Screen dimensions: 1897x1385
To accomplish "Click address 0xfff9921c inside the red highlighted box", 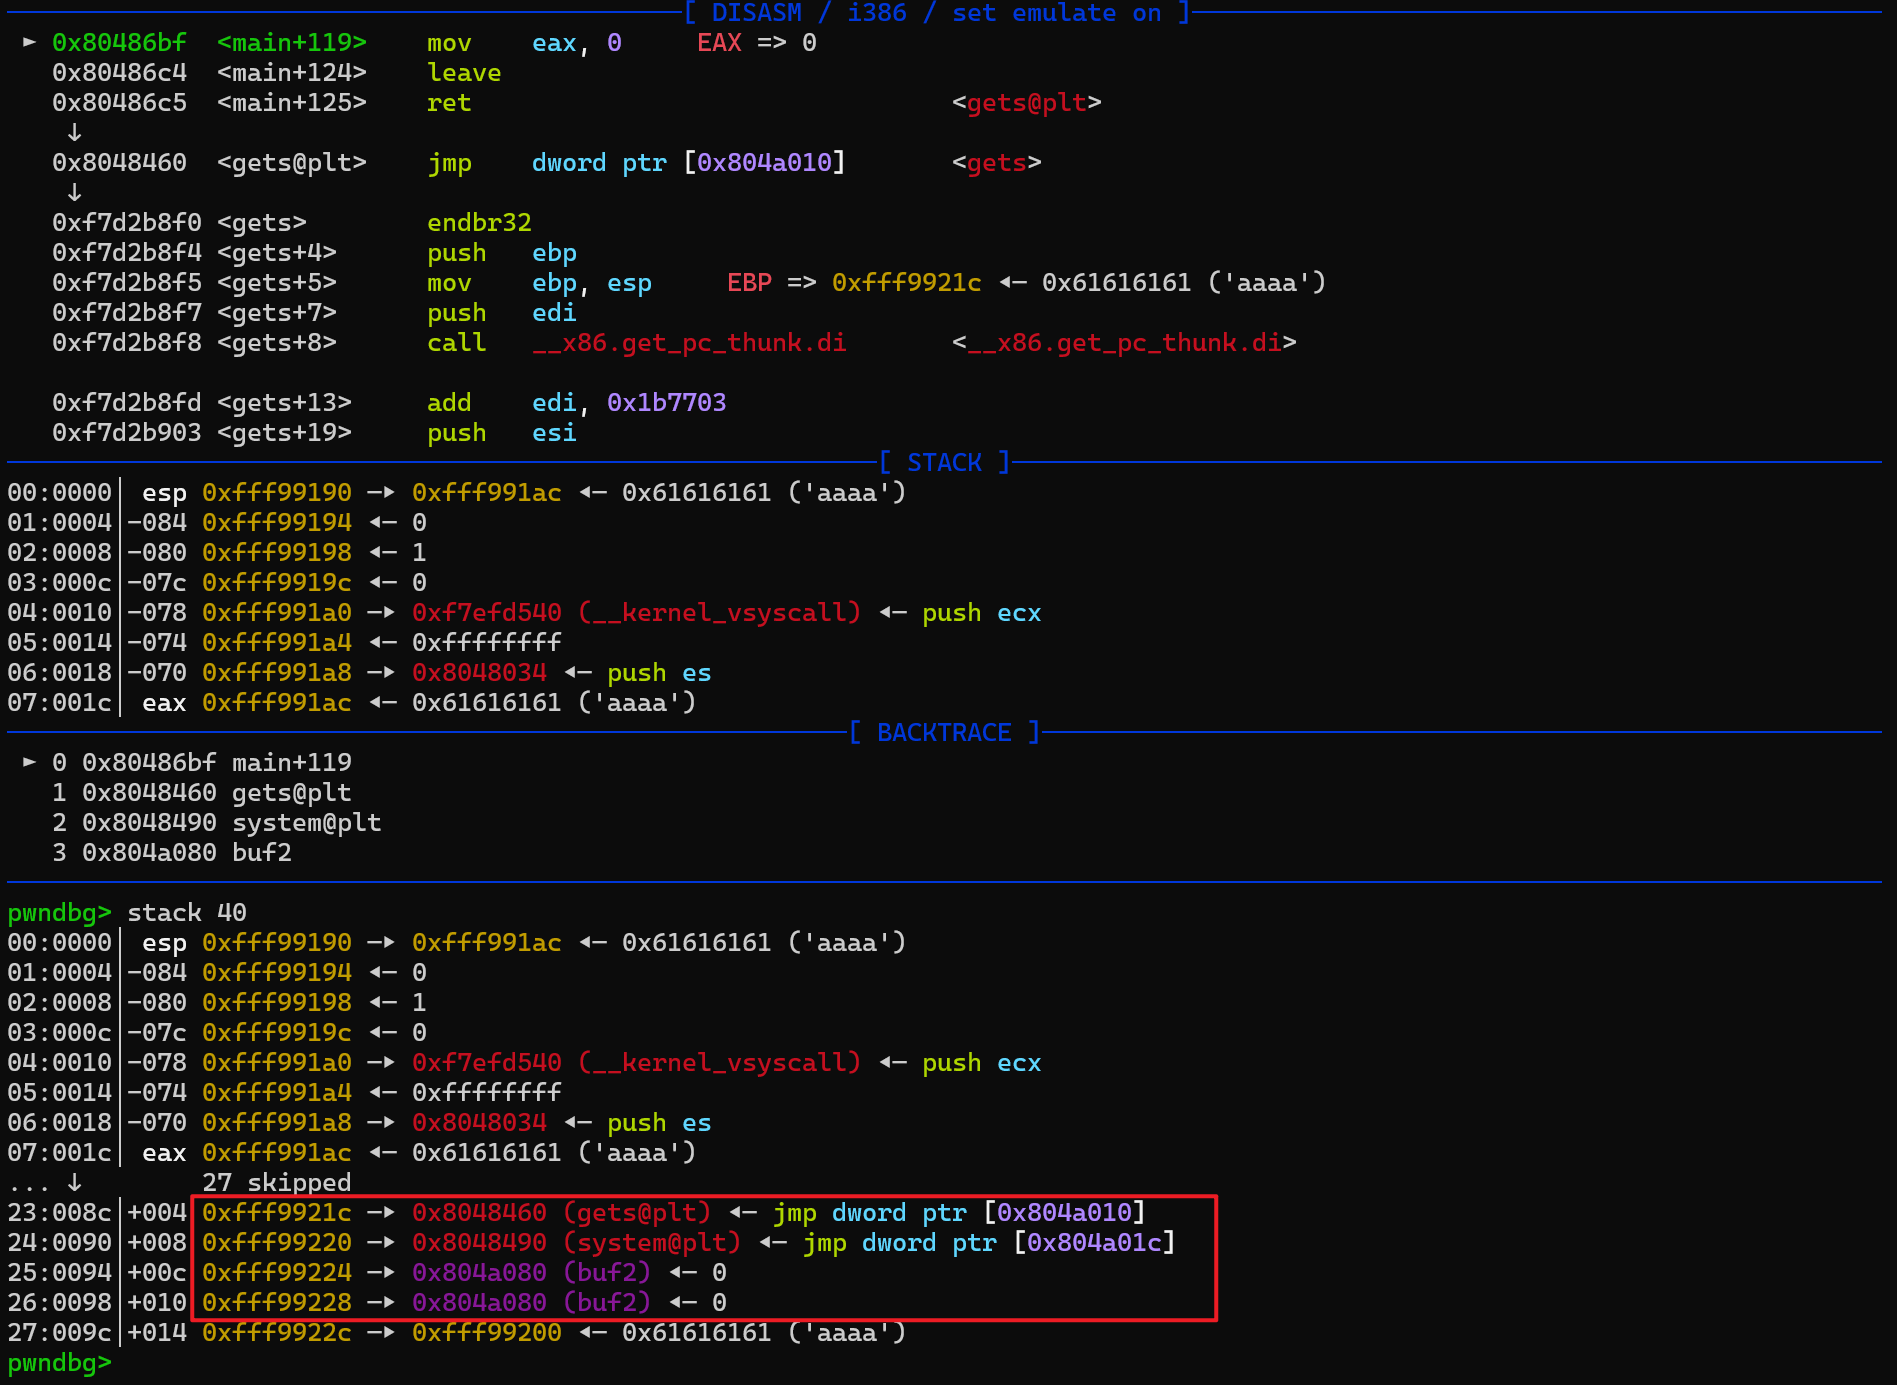I will pyautogui.click(x=277, y=1212).
